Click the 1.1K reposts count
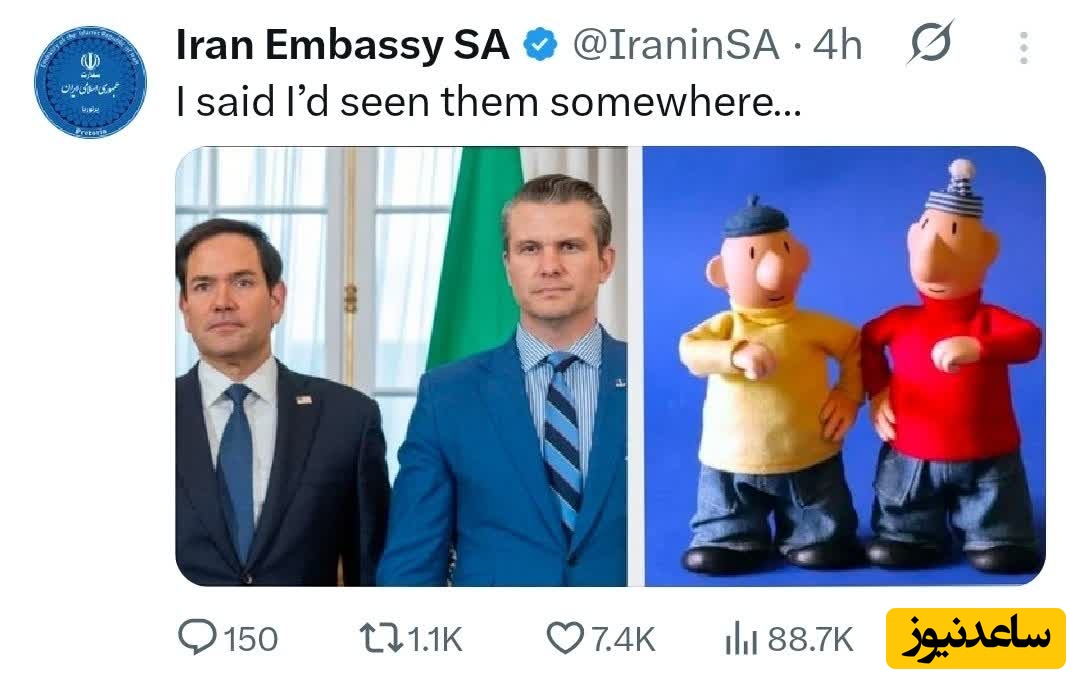 [436, 639]
